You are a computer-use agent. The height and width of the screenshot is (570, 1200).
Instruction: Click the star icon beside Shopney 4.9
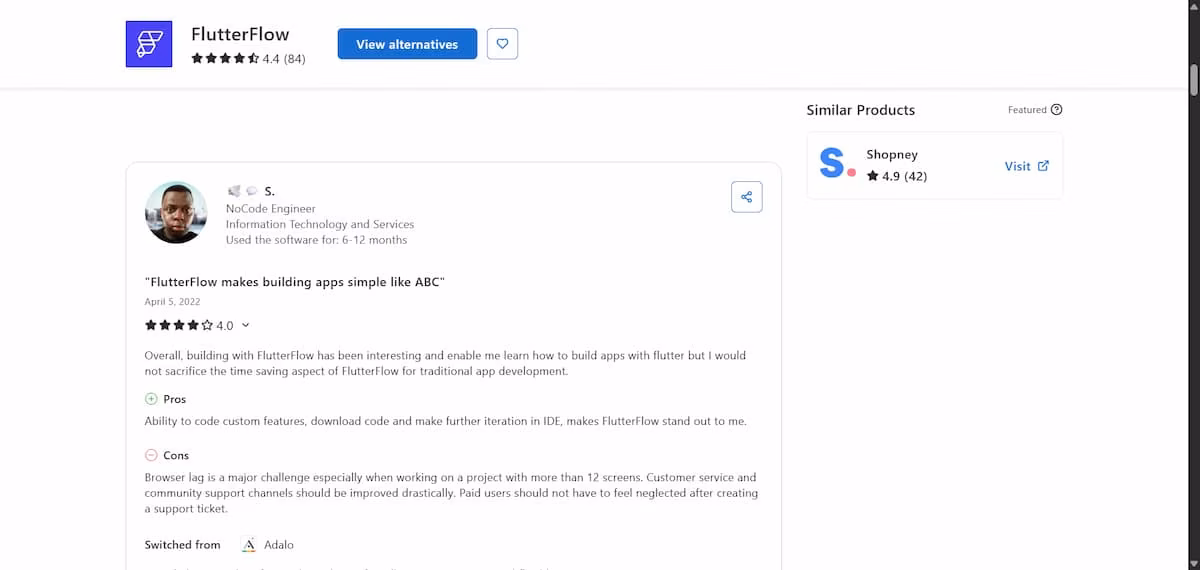pos(872,176)
